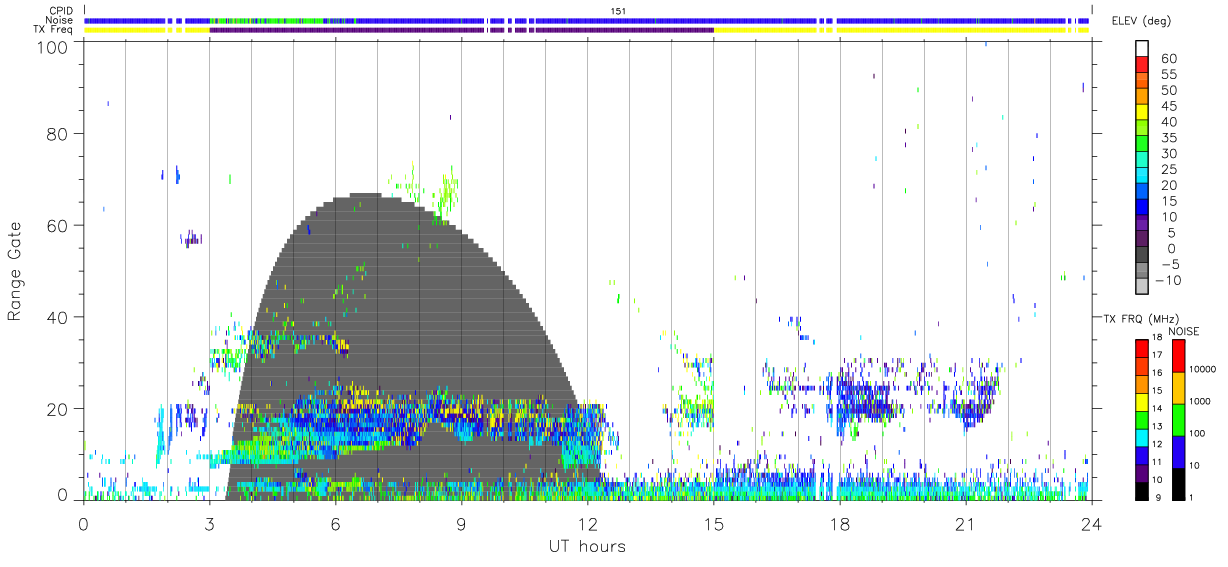Image resolution: width=1228 pixels, height=567 pixels.
Task: Click the CPID value '151' above the plot
Action: click(x=619, y=10)
